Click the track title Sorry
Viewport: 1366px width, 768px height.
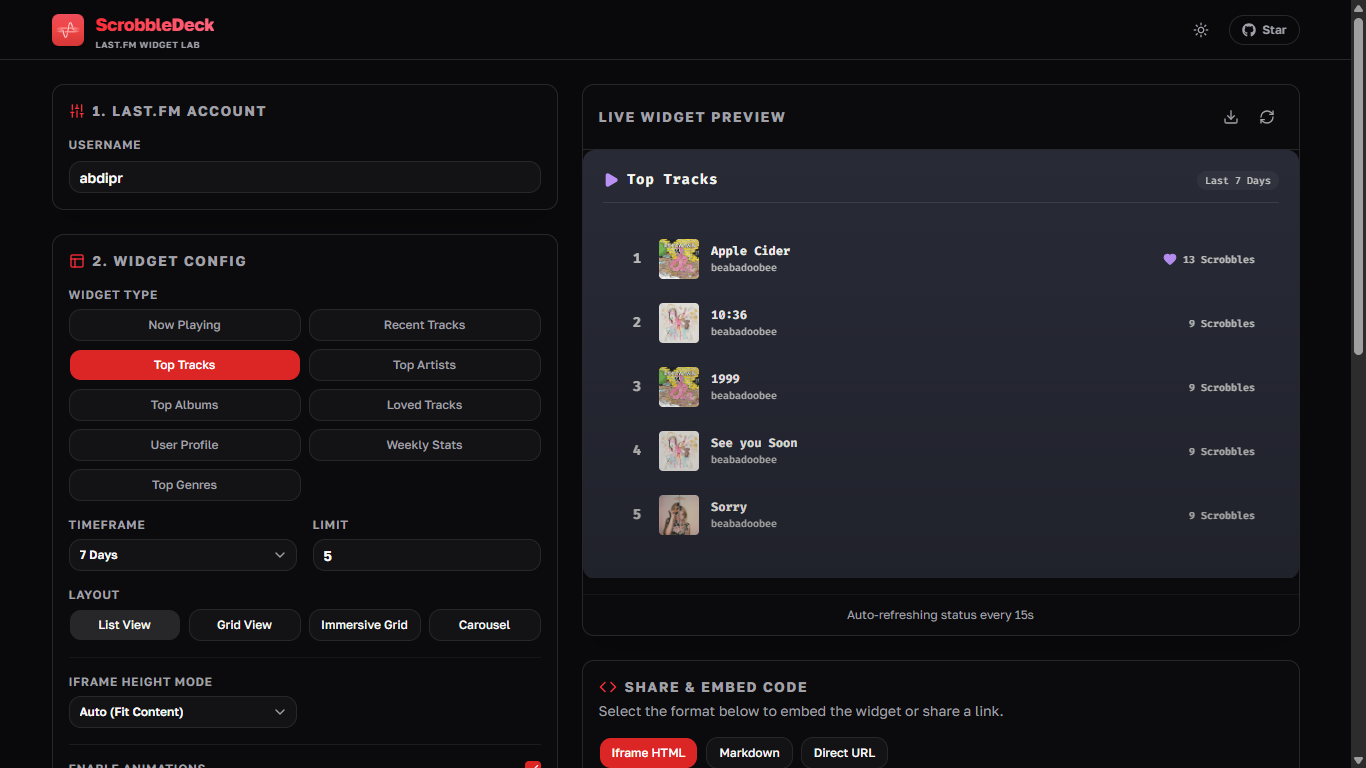729,507
